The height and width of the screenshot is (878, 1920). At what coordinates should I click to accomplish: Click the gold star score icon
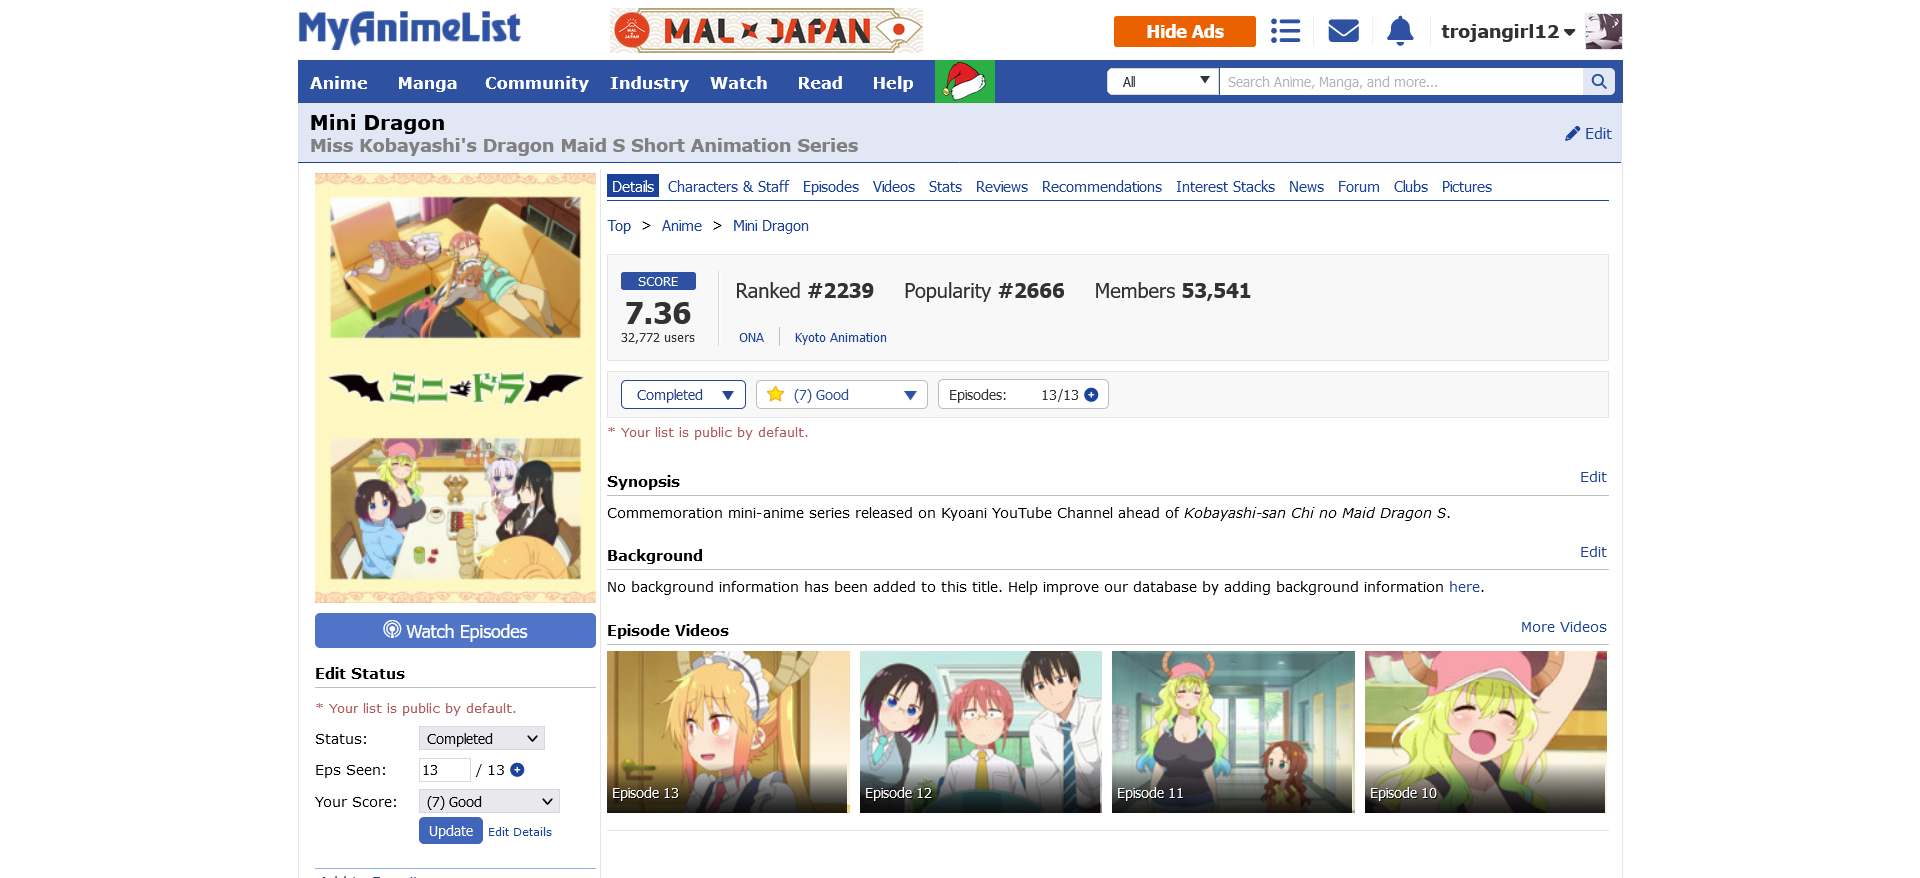point(775,394)
